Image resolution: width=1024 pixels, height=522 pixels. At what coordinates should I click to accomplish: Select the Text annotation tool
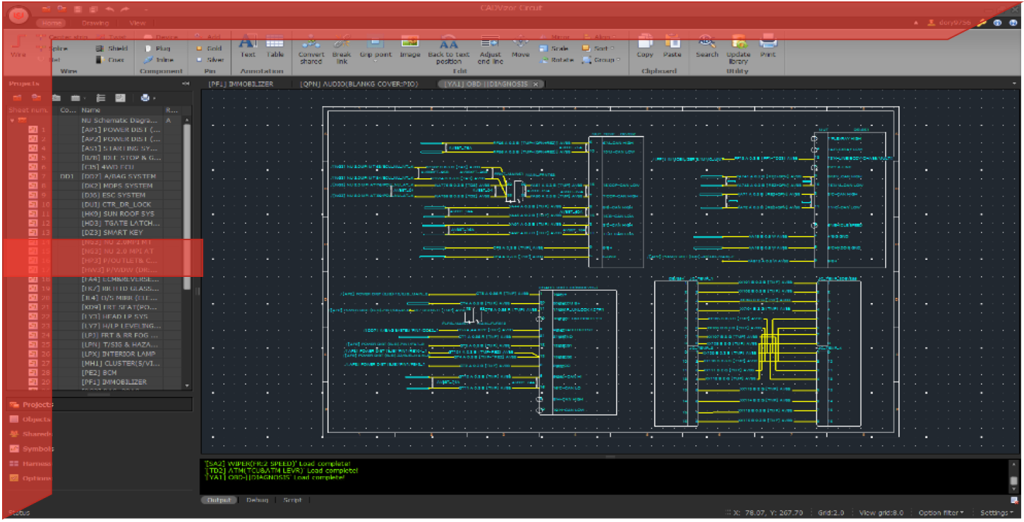pyautogui.click(x=247, y=47)
